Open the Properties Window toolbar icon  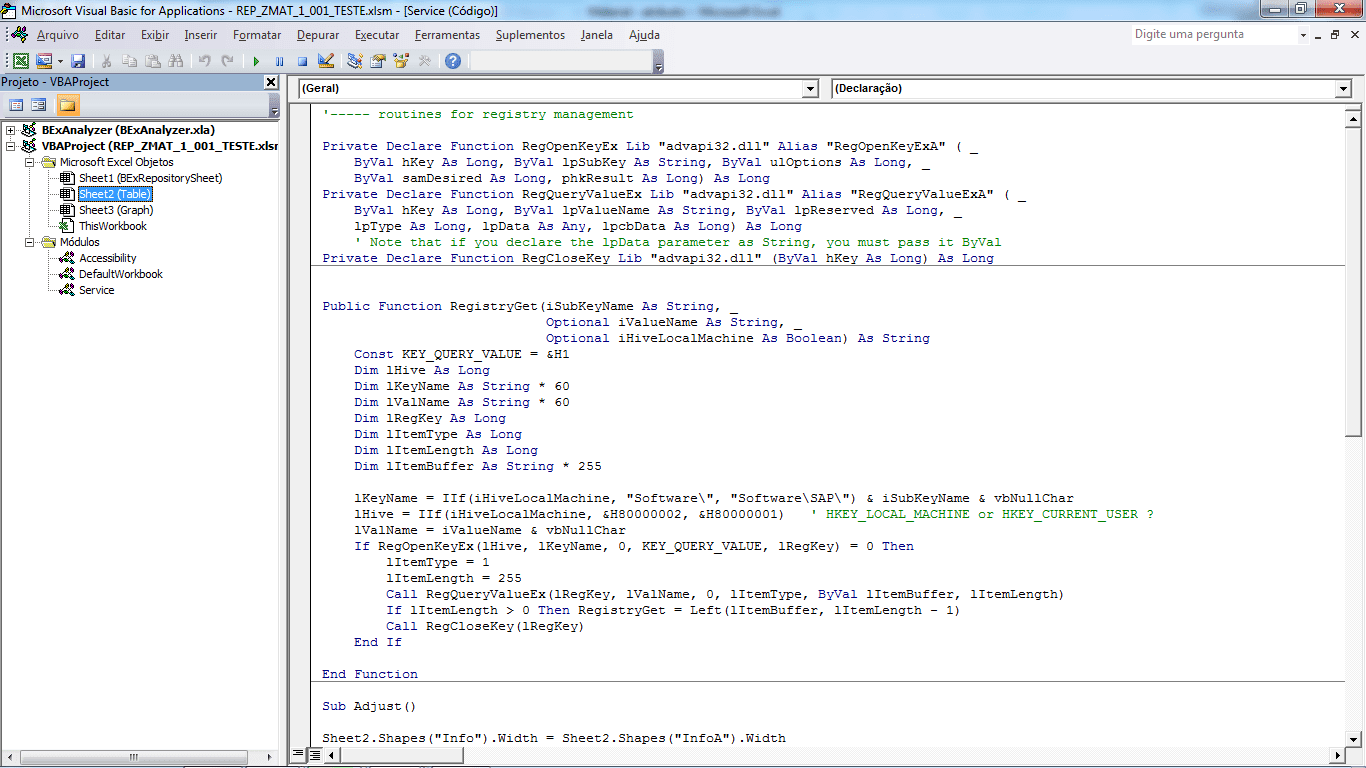tap(378, 61)
